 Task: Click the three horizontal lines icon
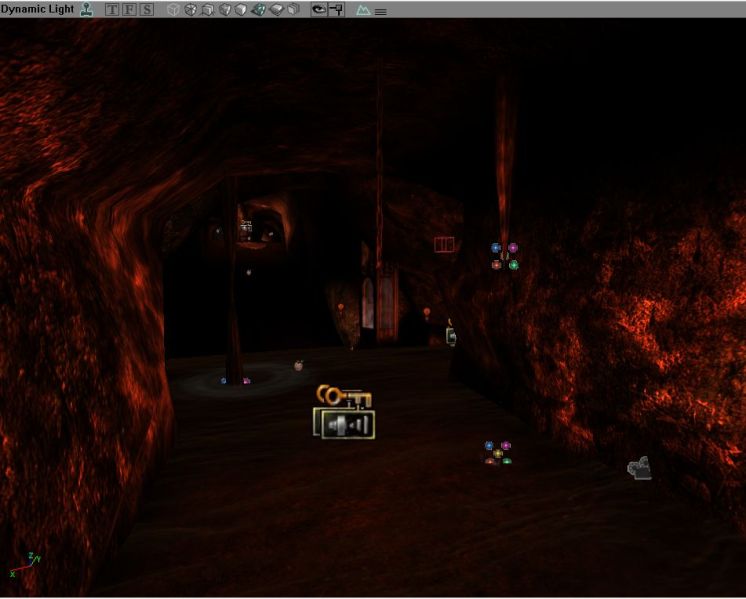tap(381, 12)
